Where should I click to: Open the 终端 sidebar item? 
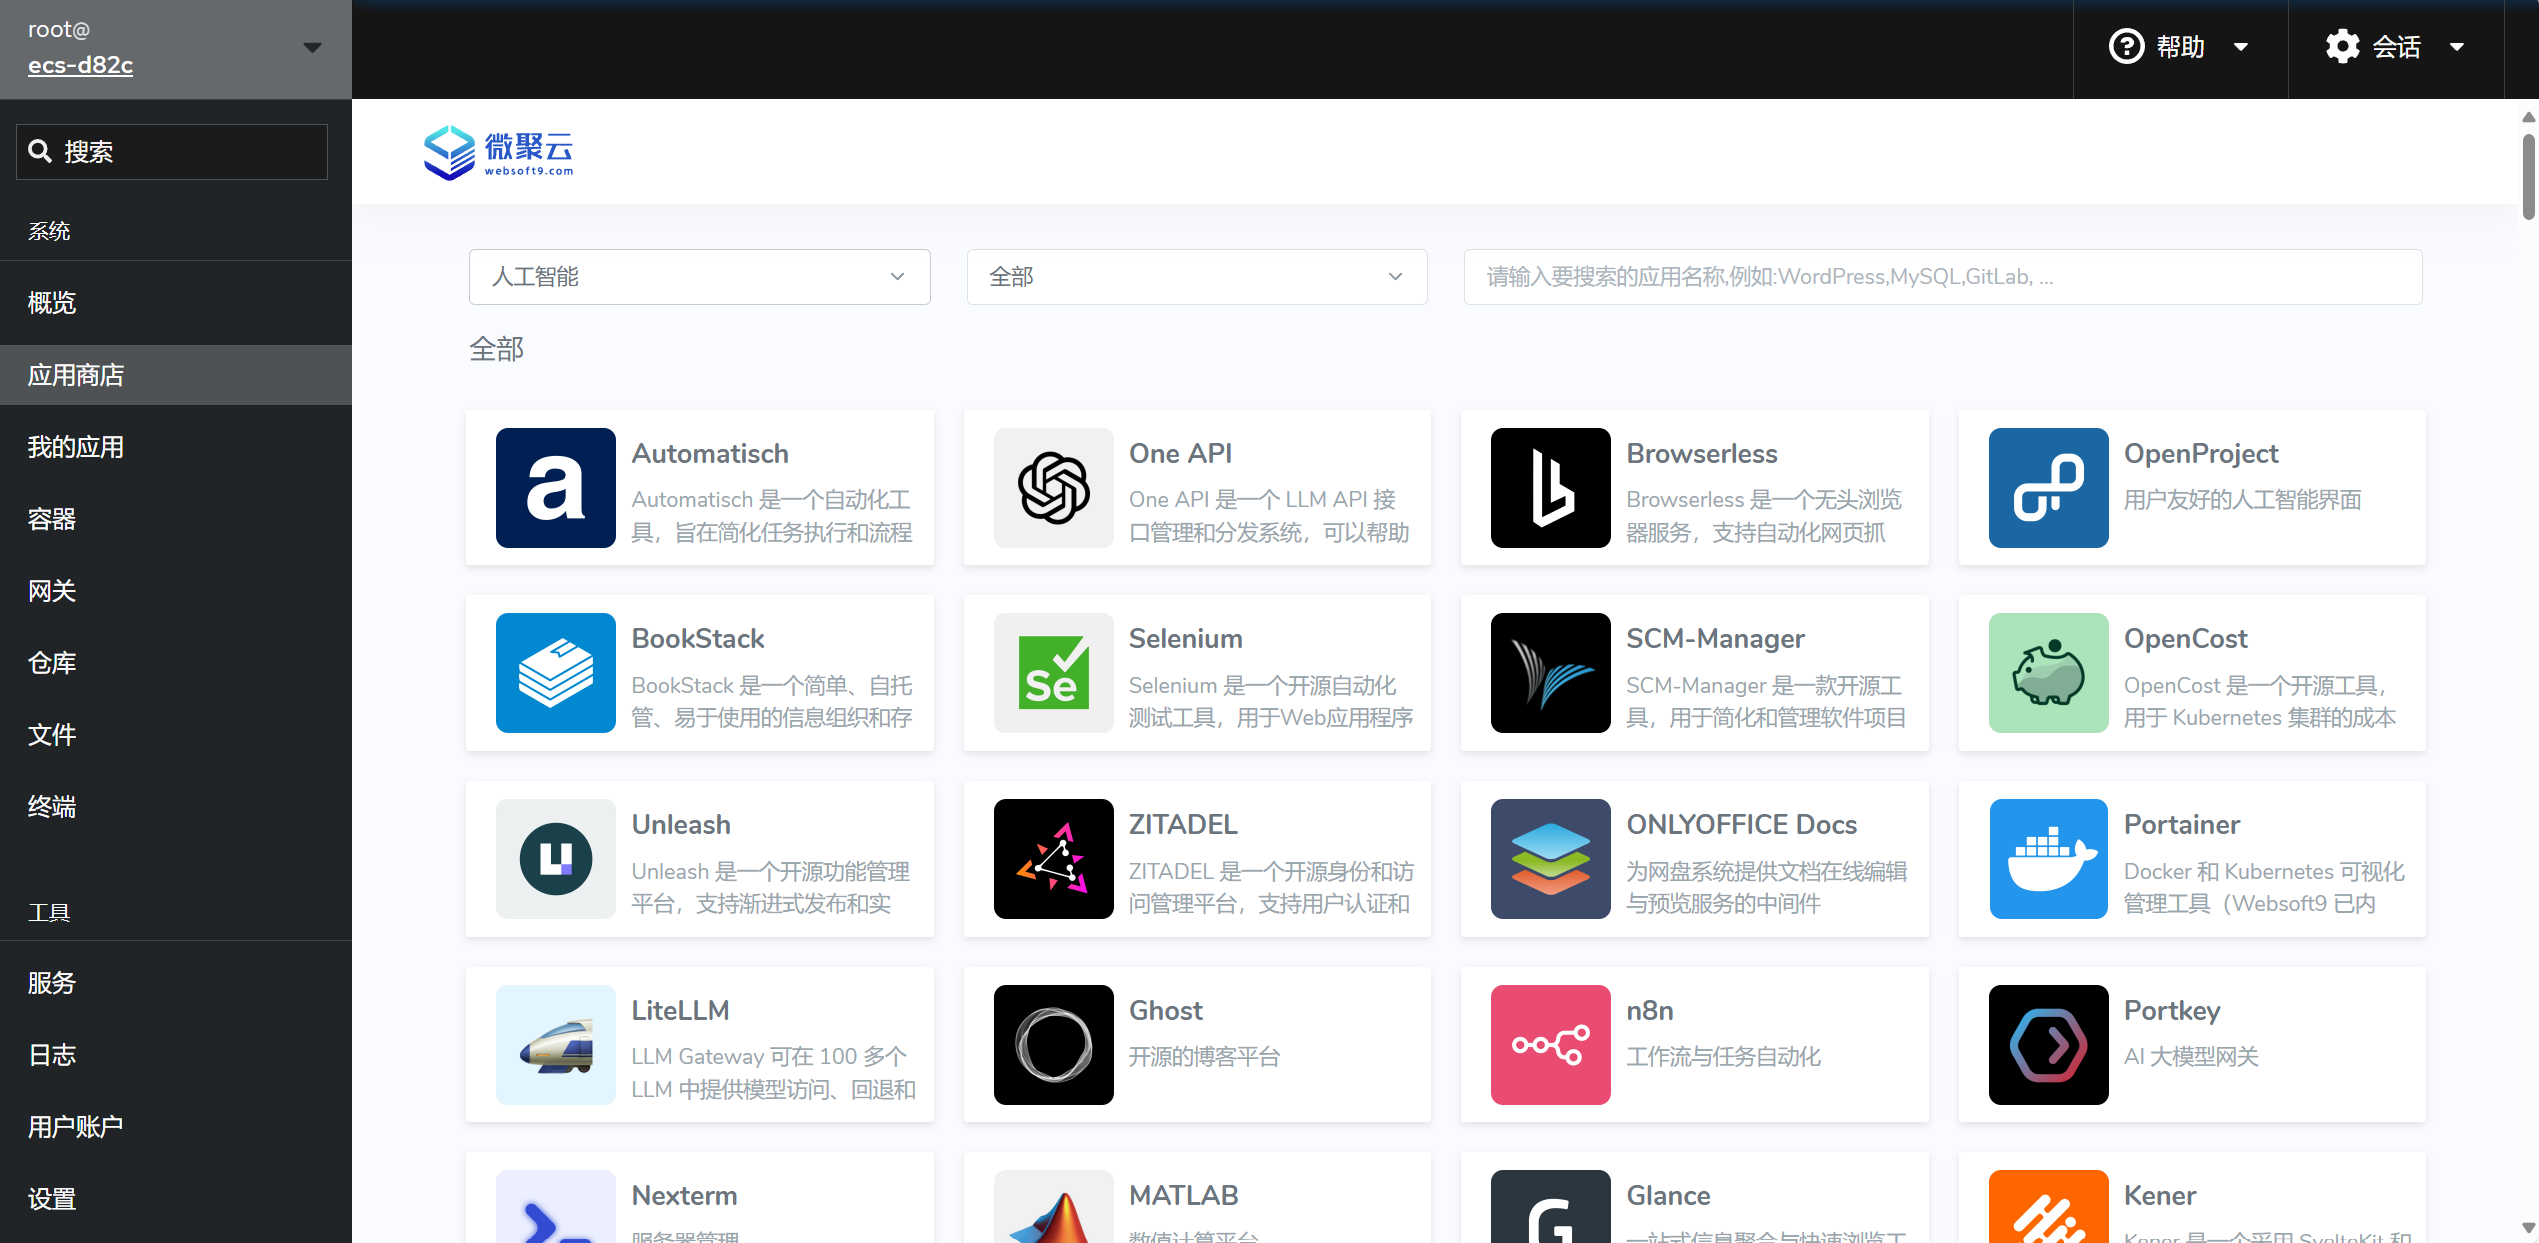pos(52,807)
